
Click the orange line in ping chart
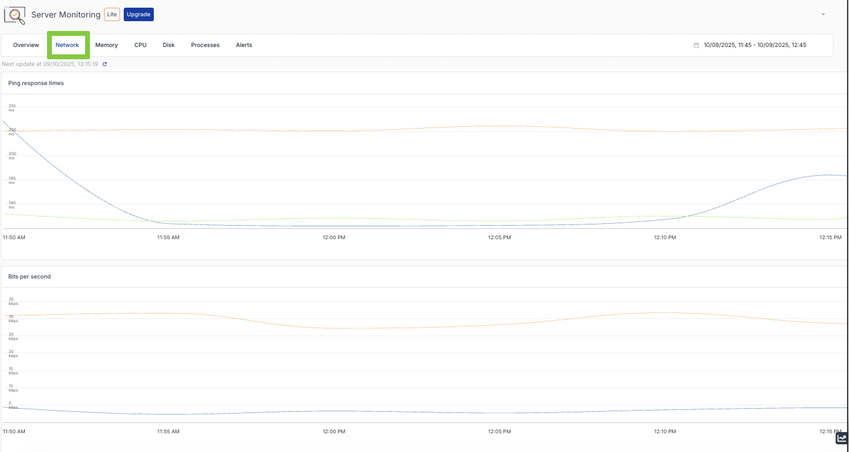tap(500, 126)
